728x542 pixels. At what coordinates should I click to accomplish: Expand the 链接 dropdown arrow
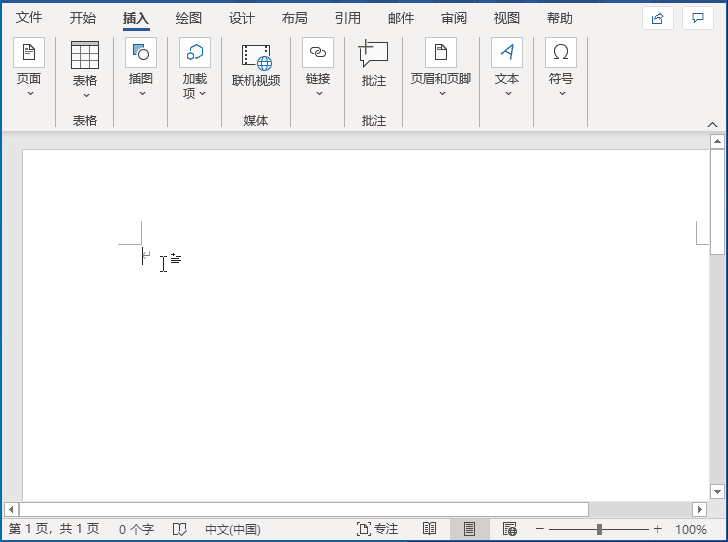(x=319, y=93)
